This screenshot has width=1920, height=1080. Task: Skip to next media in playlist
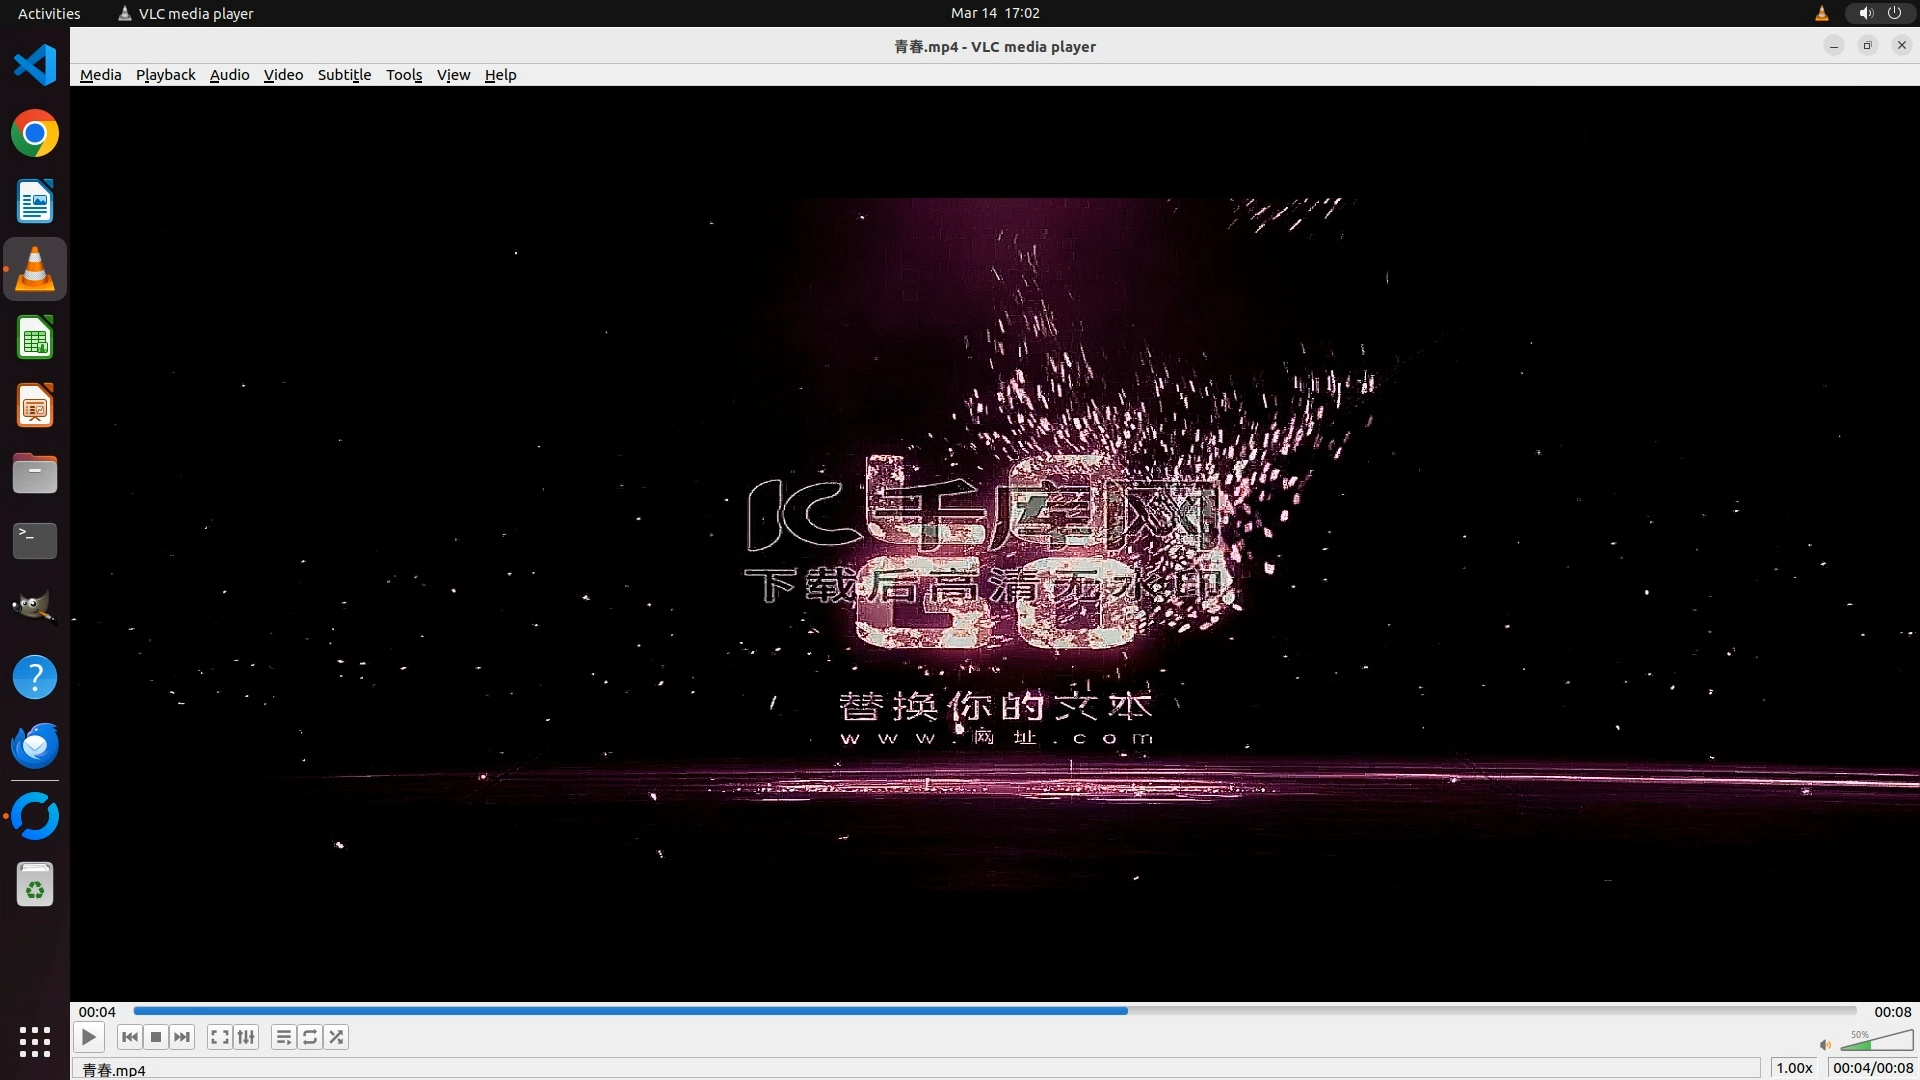tap(182, 1037)
